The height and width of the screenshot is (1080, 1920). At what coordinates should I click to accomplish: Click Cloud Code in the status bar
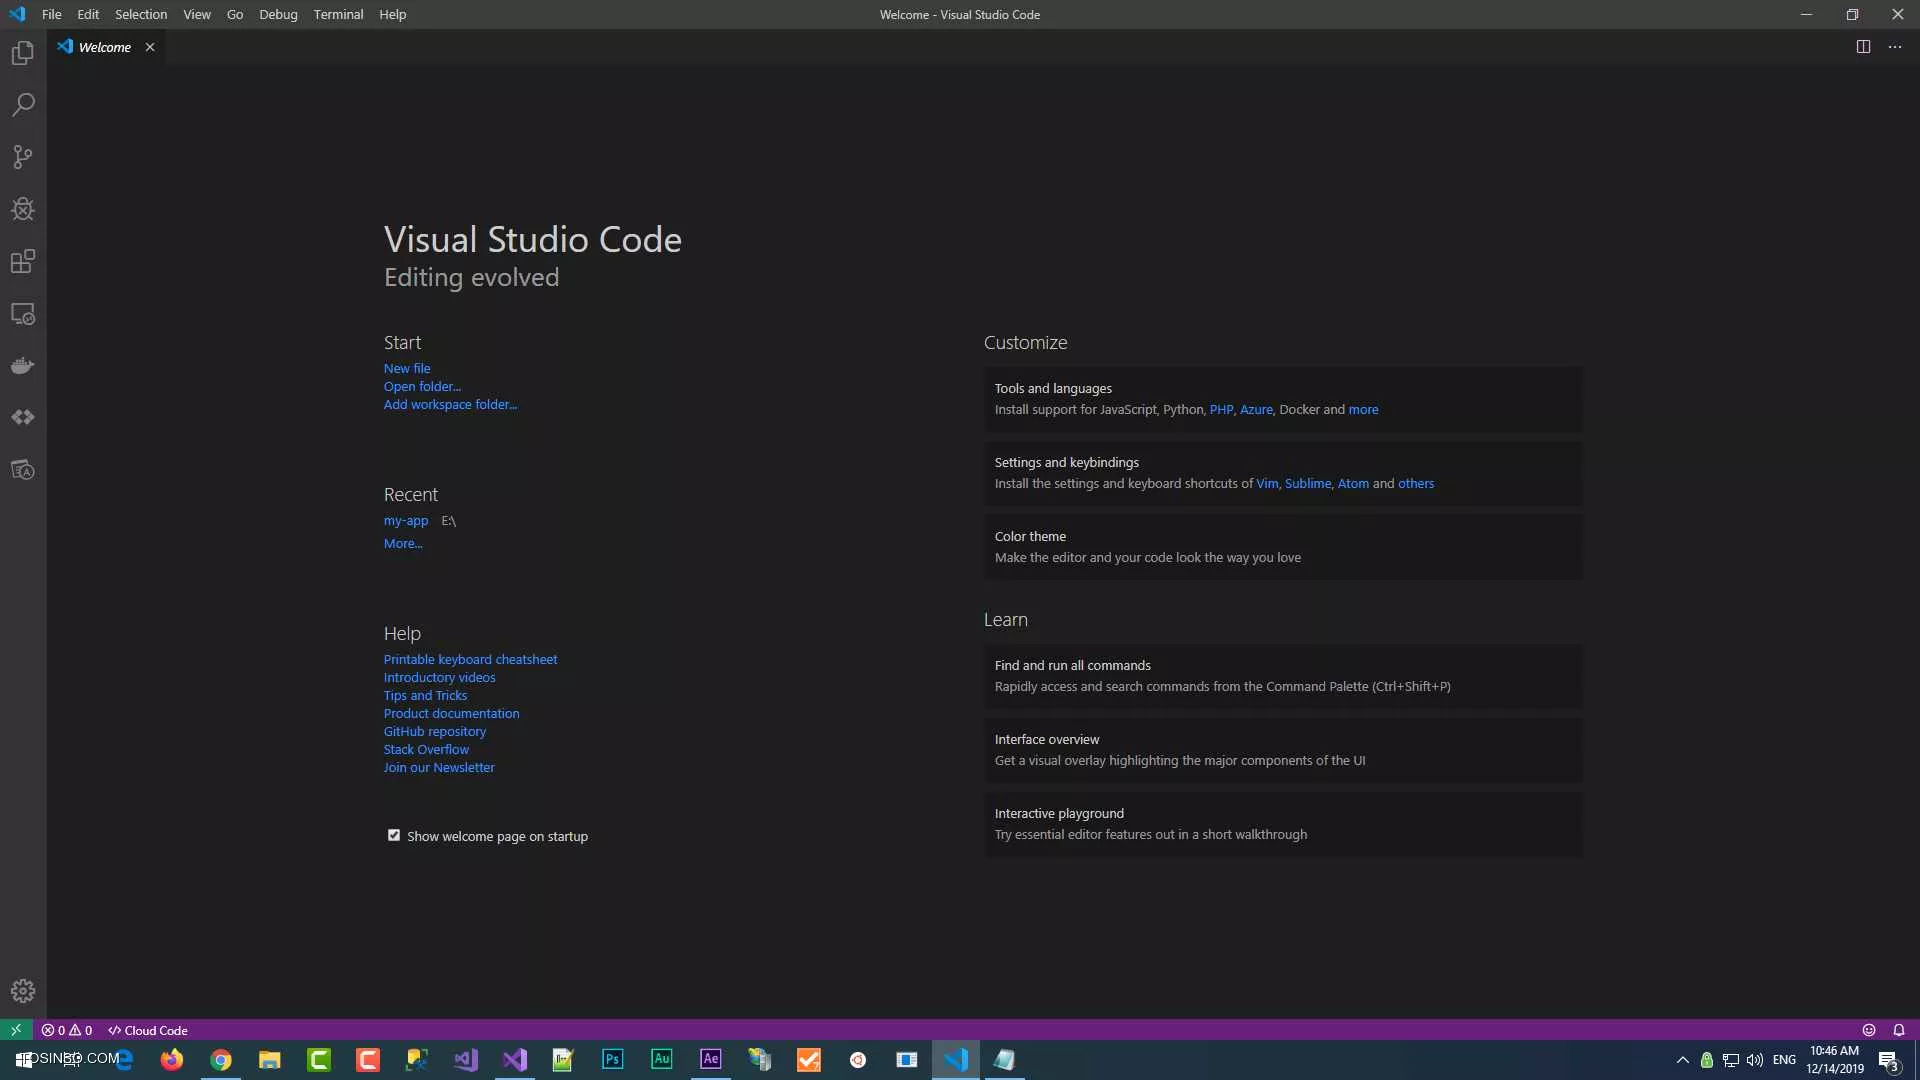pyautogui.click(x=148, y=1030)
